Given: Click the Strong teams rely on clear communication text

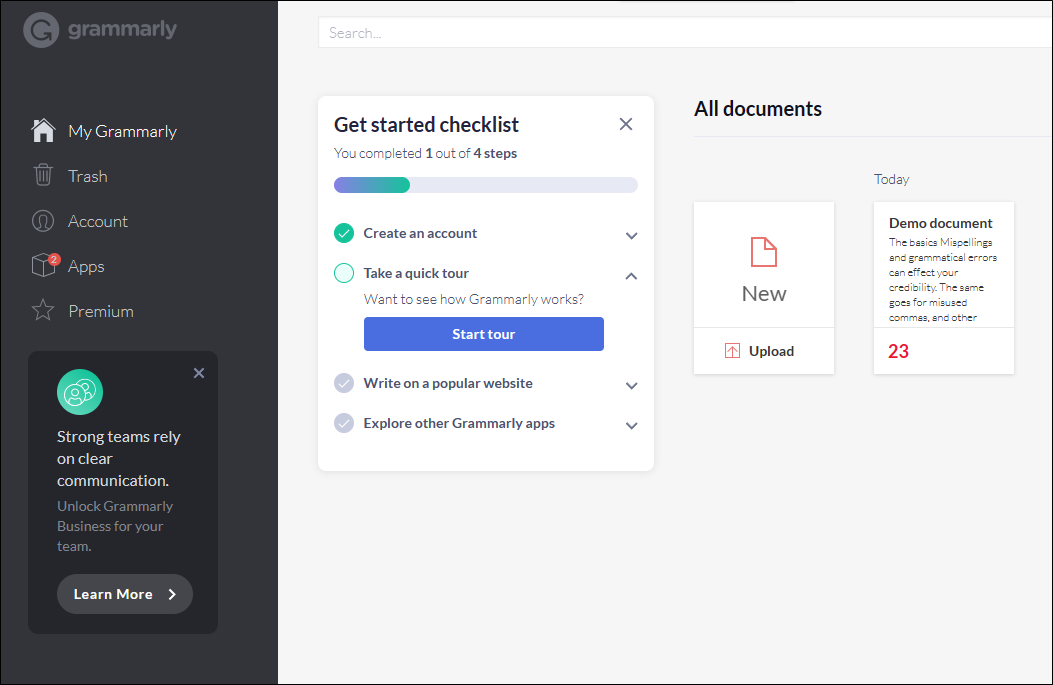Looking at the screenshot, I should coord(119,459).
